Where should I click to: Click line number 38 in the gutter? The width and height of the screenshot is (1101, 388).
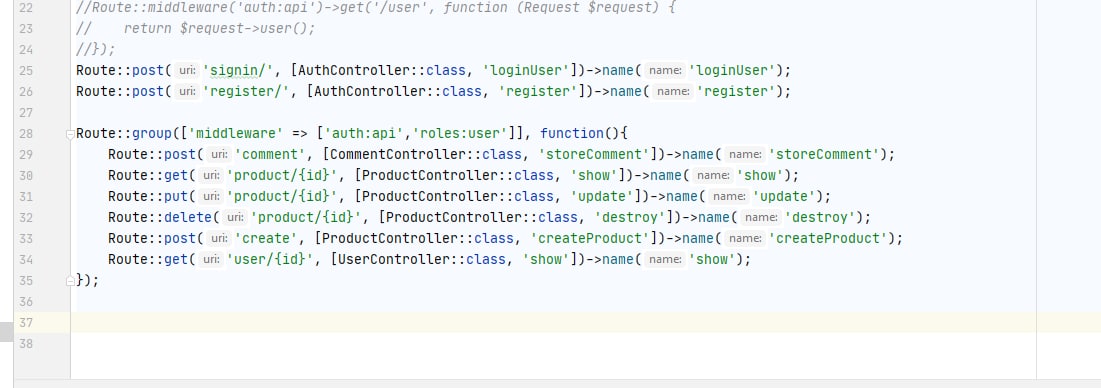(x=26, y=344)
